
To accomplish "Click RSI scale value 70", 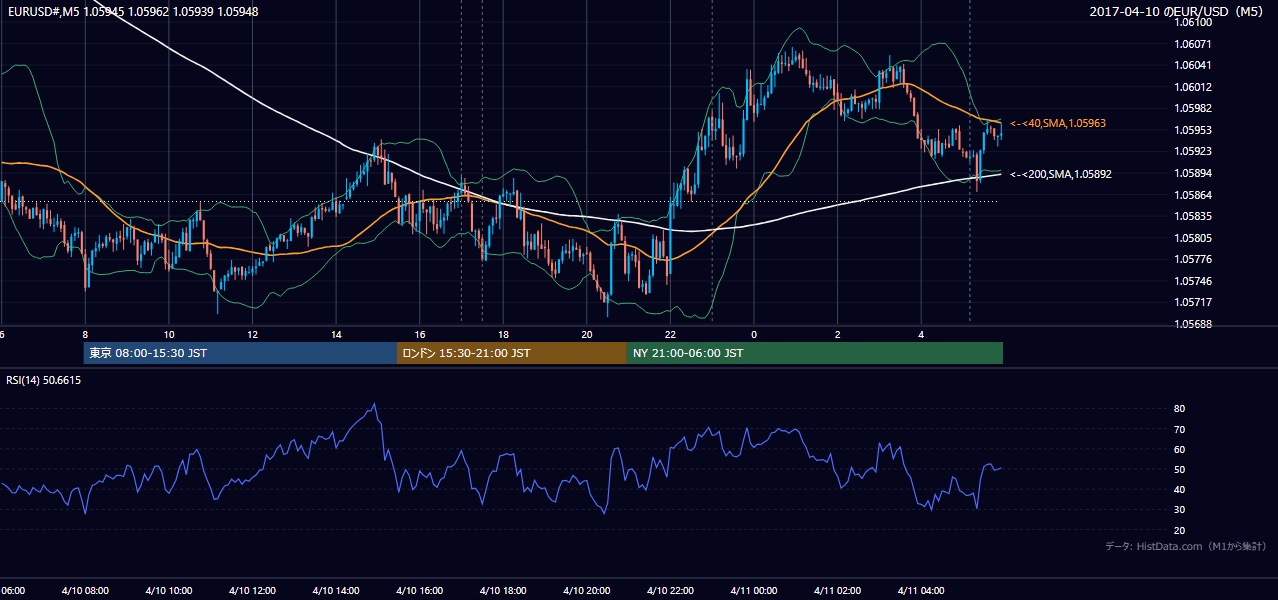I will (x=1179, y=429).
